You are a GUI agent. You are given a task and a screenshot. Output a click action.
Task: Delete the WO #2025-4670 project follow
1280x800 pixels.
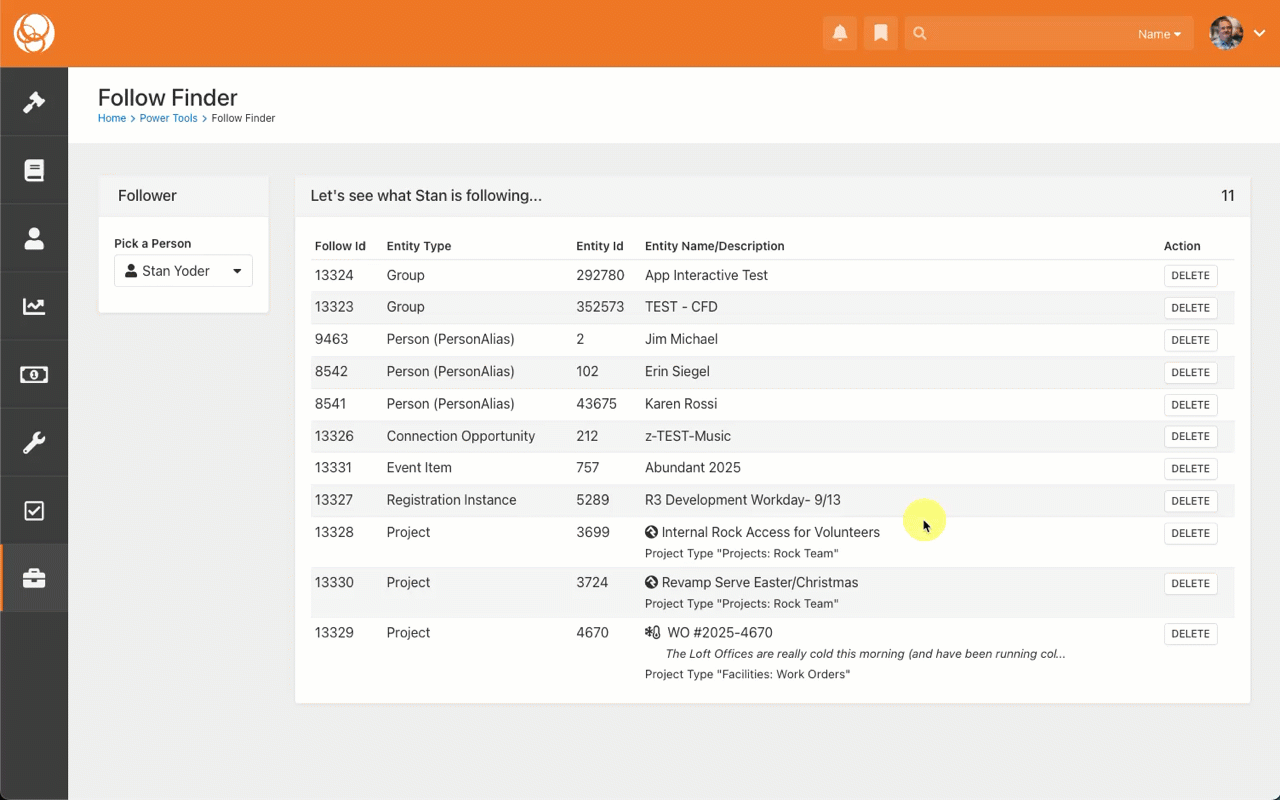1190,634
